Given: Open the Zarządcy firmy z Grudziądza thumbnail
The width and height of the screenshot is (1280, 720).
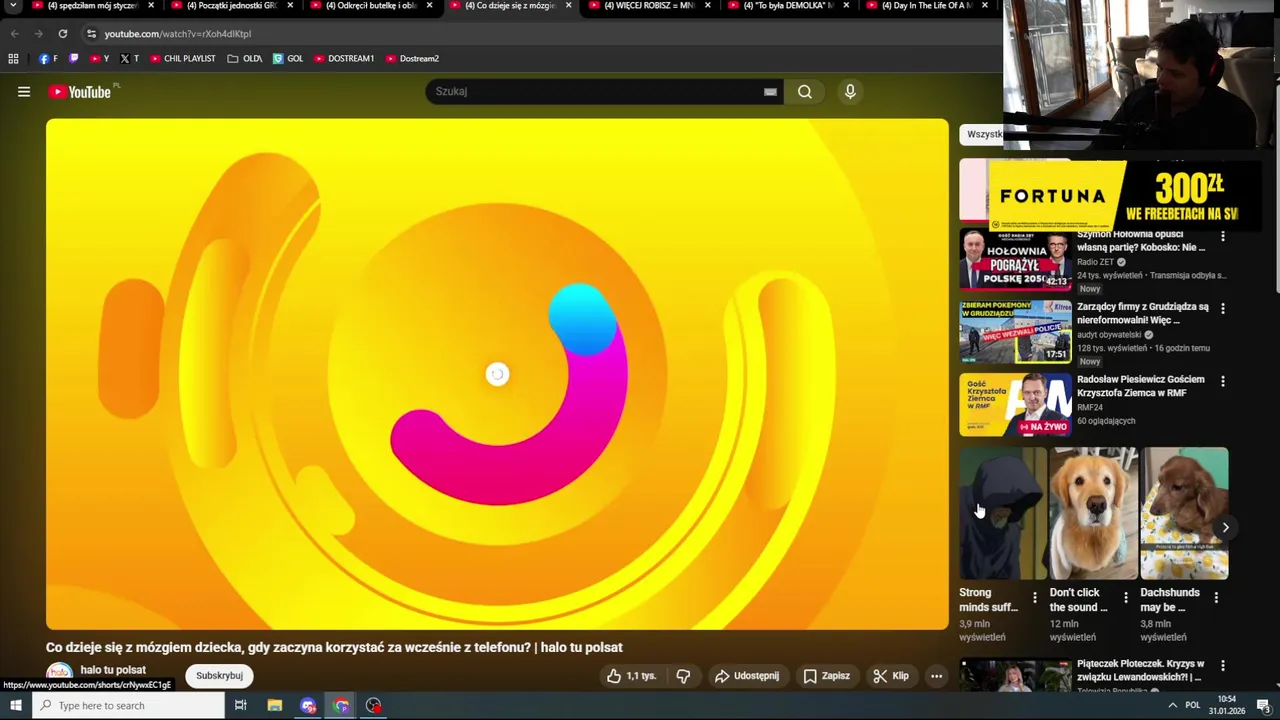Looking at the screenshot, I should [x=1015, y=332].
